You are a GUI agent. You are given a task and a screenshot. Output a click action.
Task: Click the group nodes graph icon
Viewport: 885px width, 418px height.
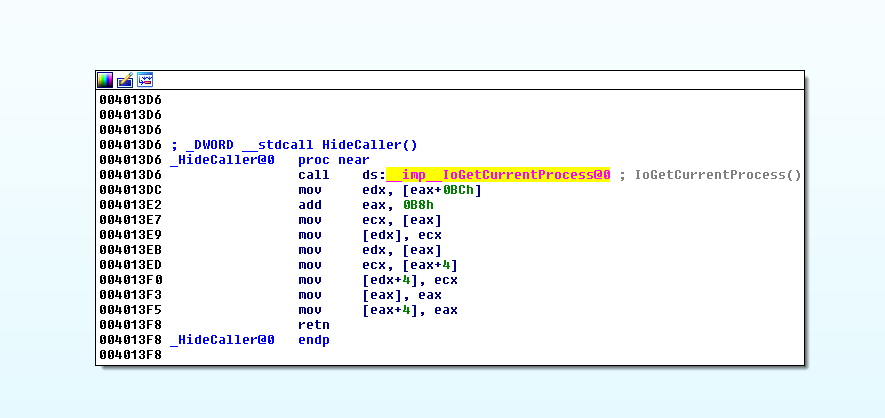(x=145, y=80)
